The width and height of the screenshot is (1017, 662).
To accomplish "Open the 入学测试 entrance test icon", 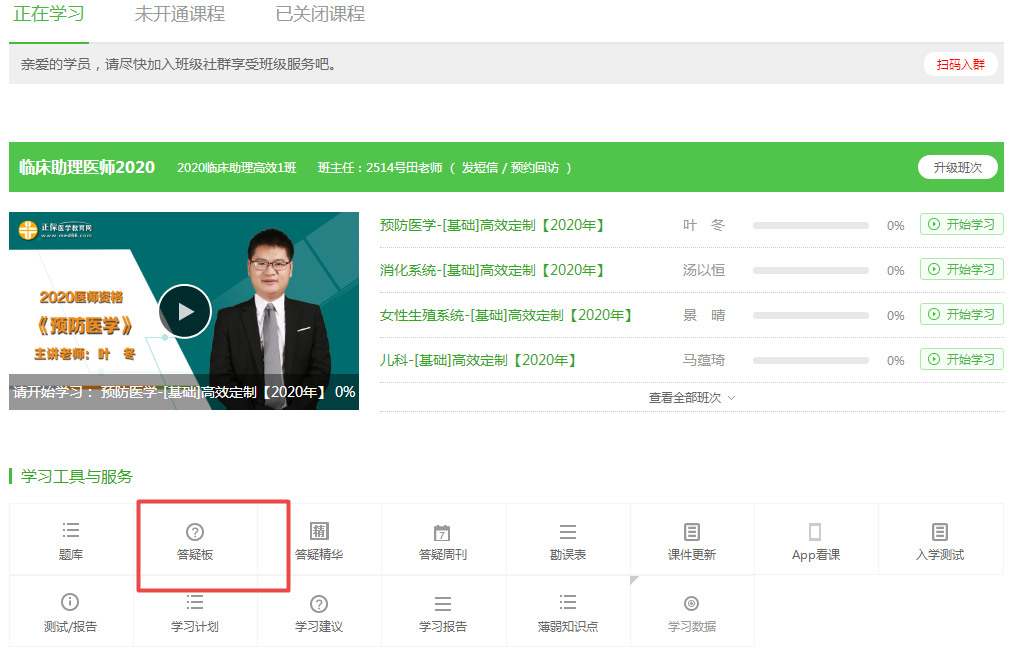I will [x=939, y=532].
